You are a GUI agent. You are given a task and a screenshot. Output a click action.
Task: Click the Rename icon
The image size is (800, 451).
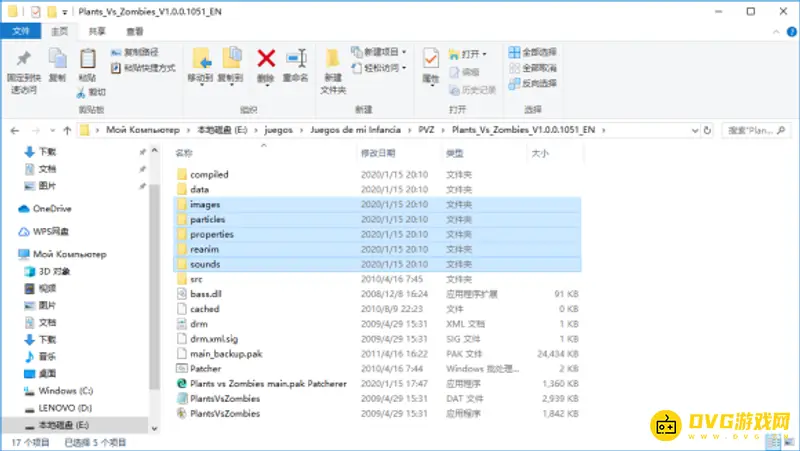[296, 58]
